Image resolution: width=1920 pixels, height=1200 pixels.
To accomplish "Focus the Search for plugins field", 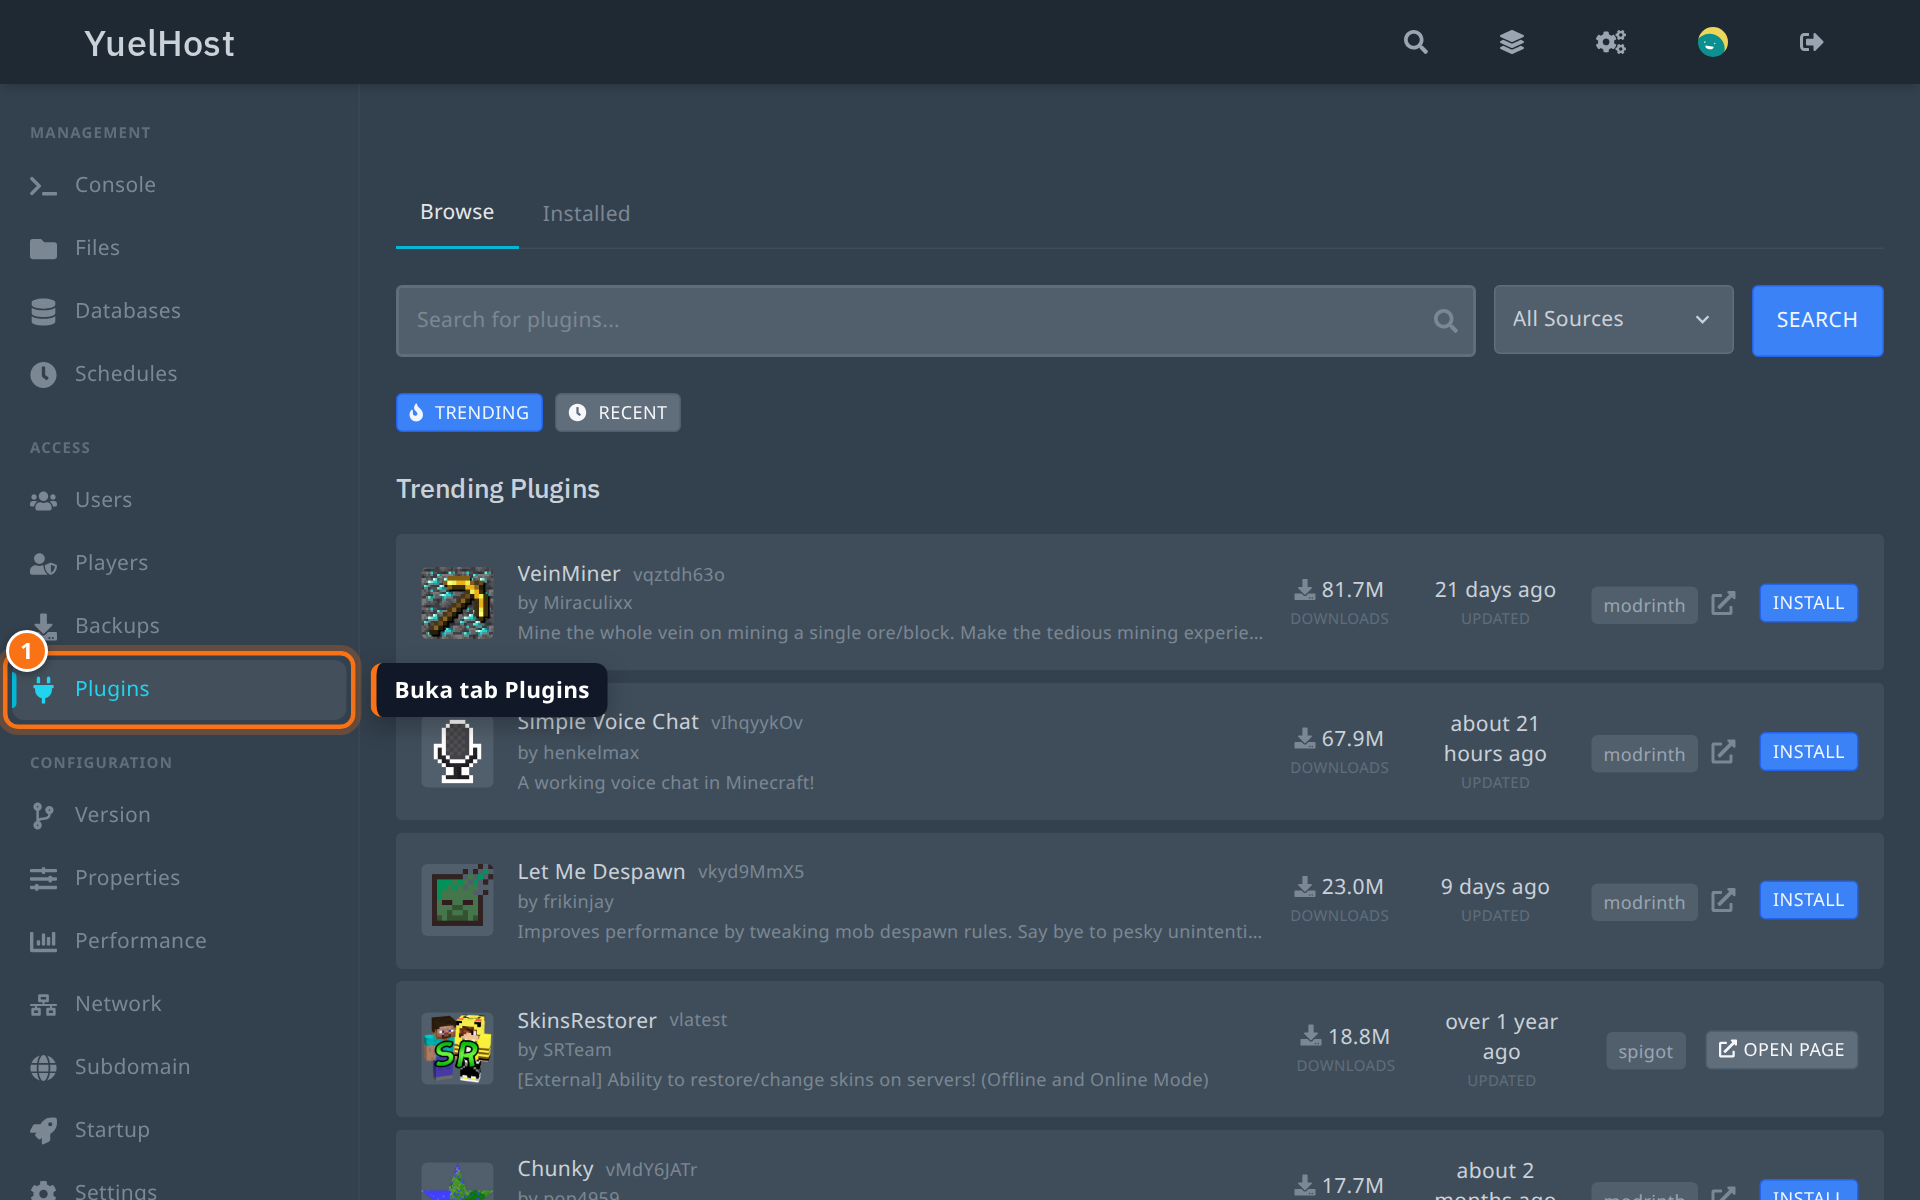I will [935, 320].
